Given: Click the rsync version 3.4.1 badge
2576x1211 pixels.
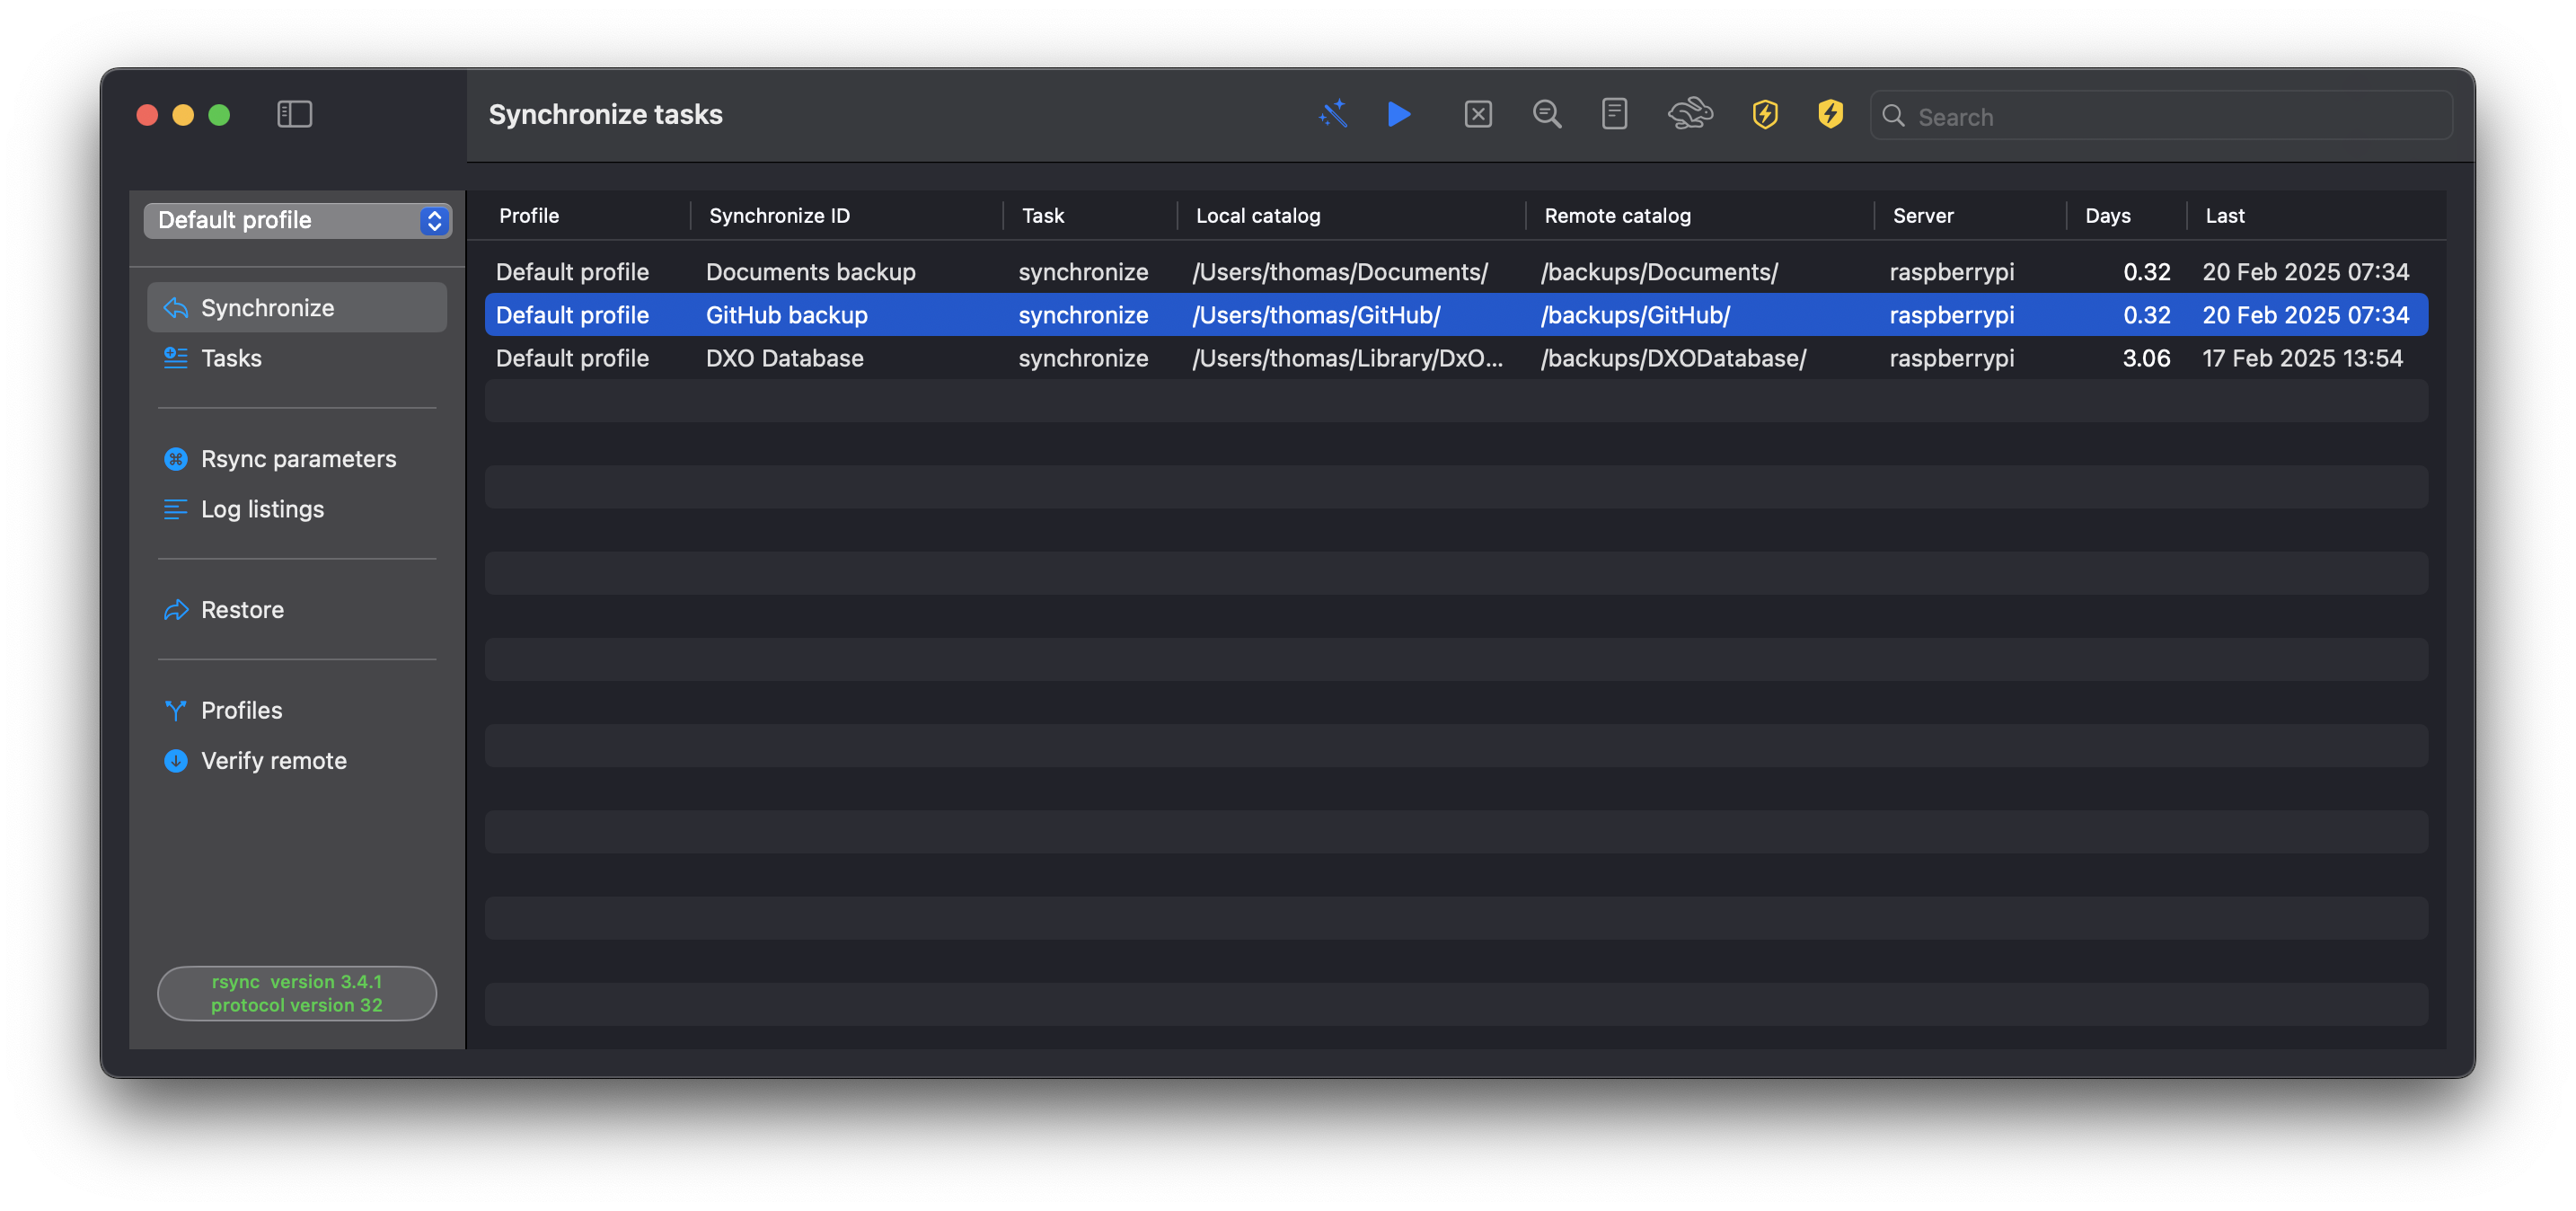Looking at the screenshot, I should pyautogui.click(x=297, y=993).
